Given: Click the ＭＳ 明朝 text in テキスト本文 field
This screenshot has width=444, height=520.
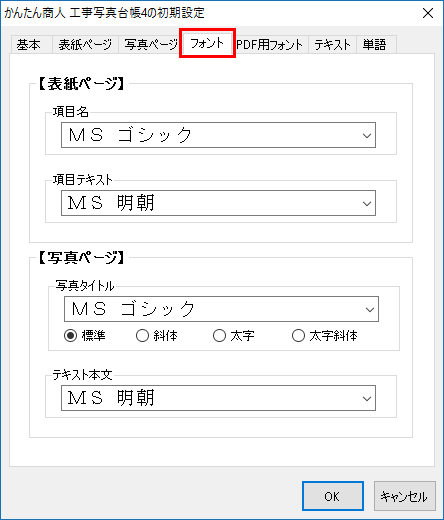Looking at the screenshot, I should pyautogui.click(x=111, y=398).
